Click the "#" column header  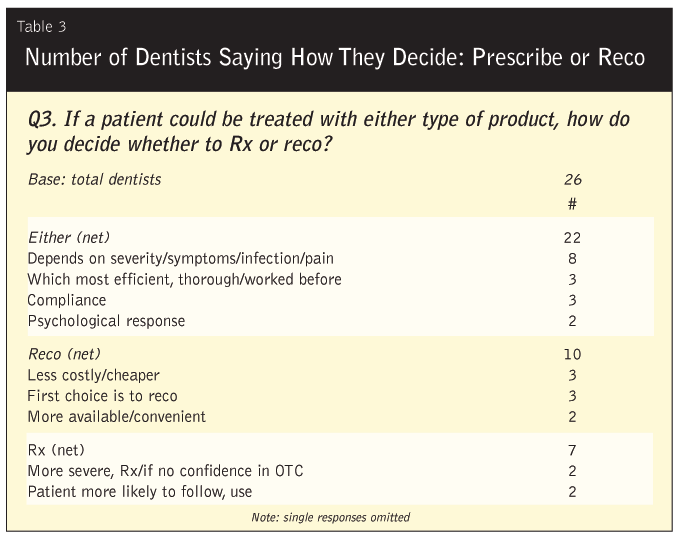point(572,203)
